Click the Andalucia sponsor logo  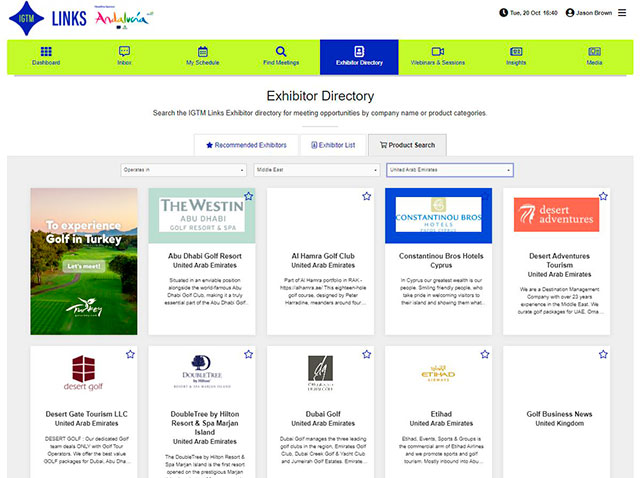click(x=124, y=18)
